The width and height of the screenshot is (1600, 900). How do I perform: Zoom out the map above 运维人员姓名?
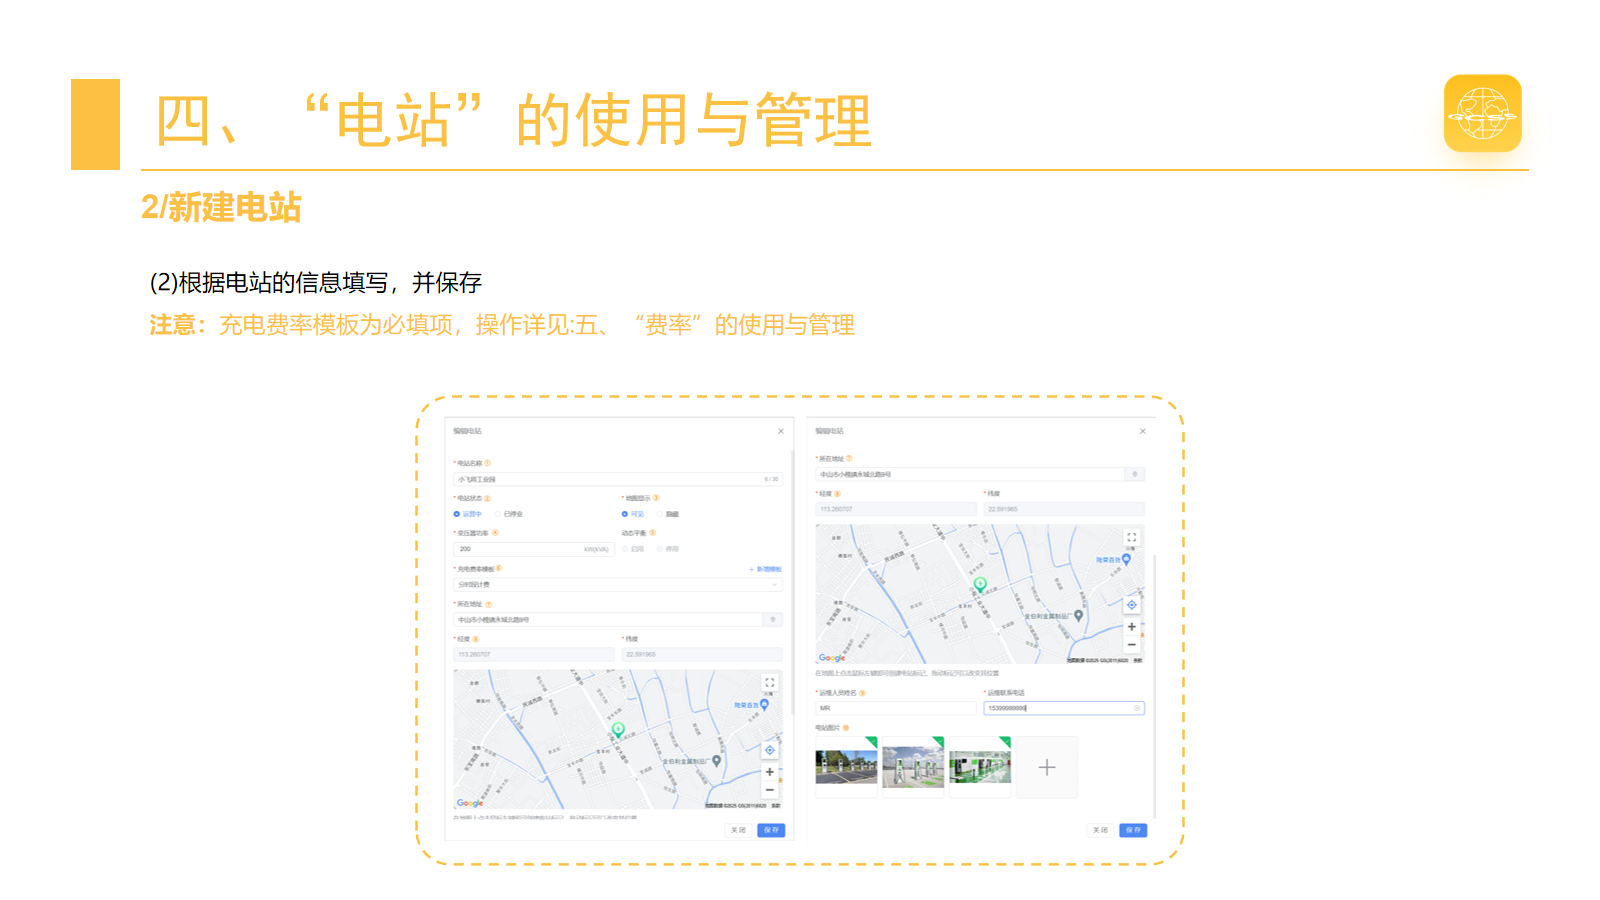tap(1132, 645)
